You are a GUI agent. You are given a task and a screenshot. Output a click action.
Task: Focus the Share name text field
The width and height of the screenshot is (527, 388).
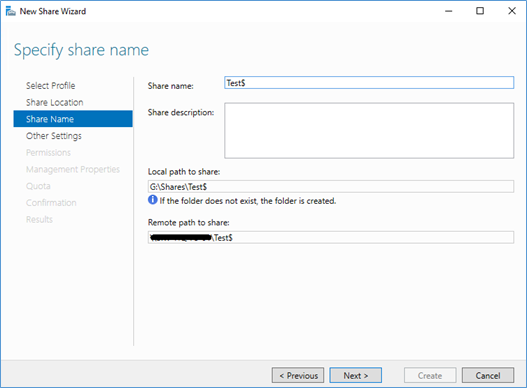point(369,83)
